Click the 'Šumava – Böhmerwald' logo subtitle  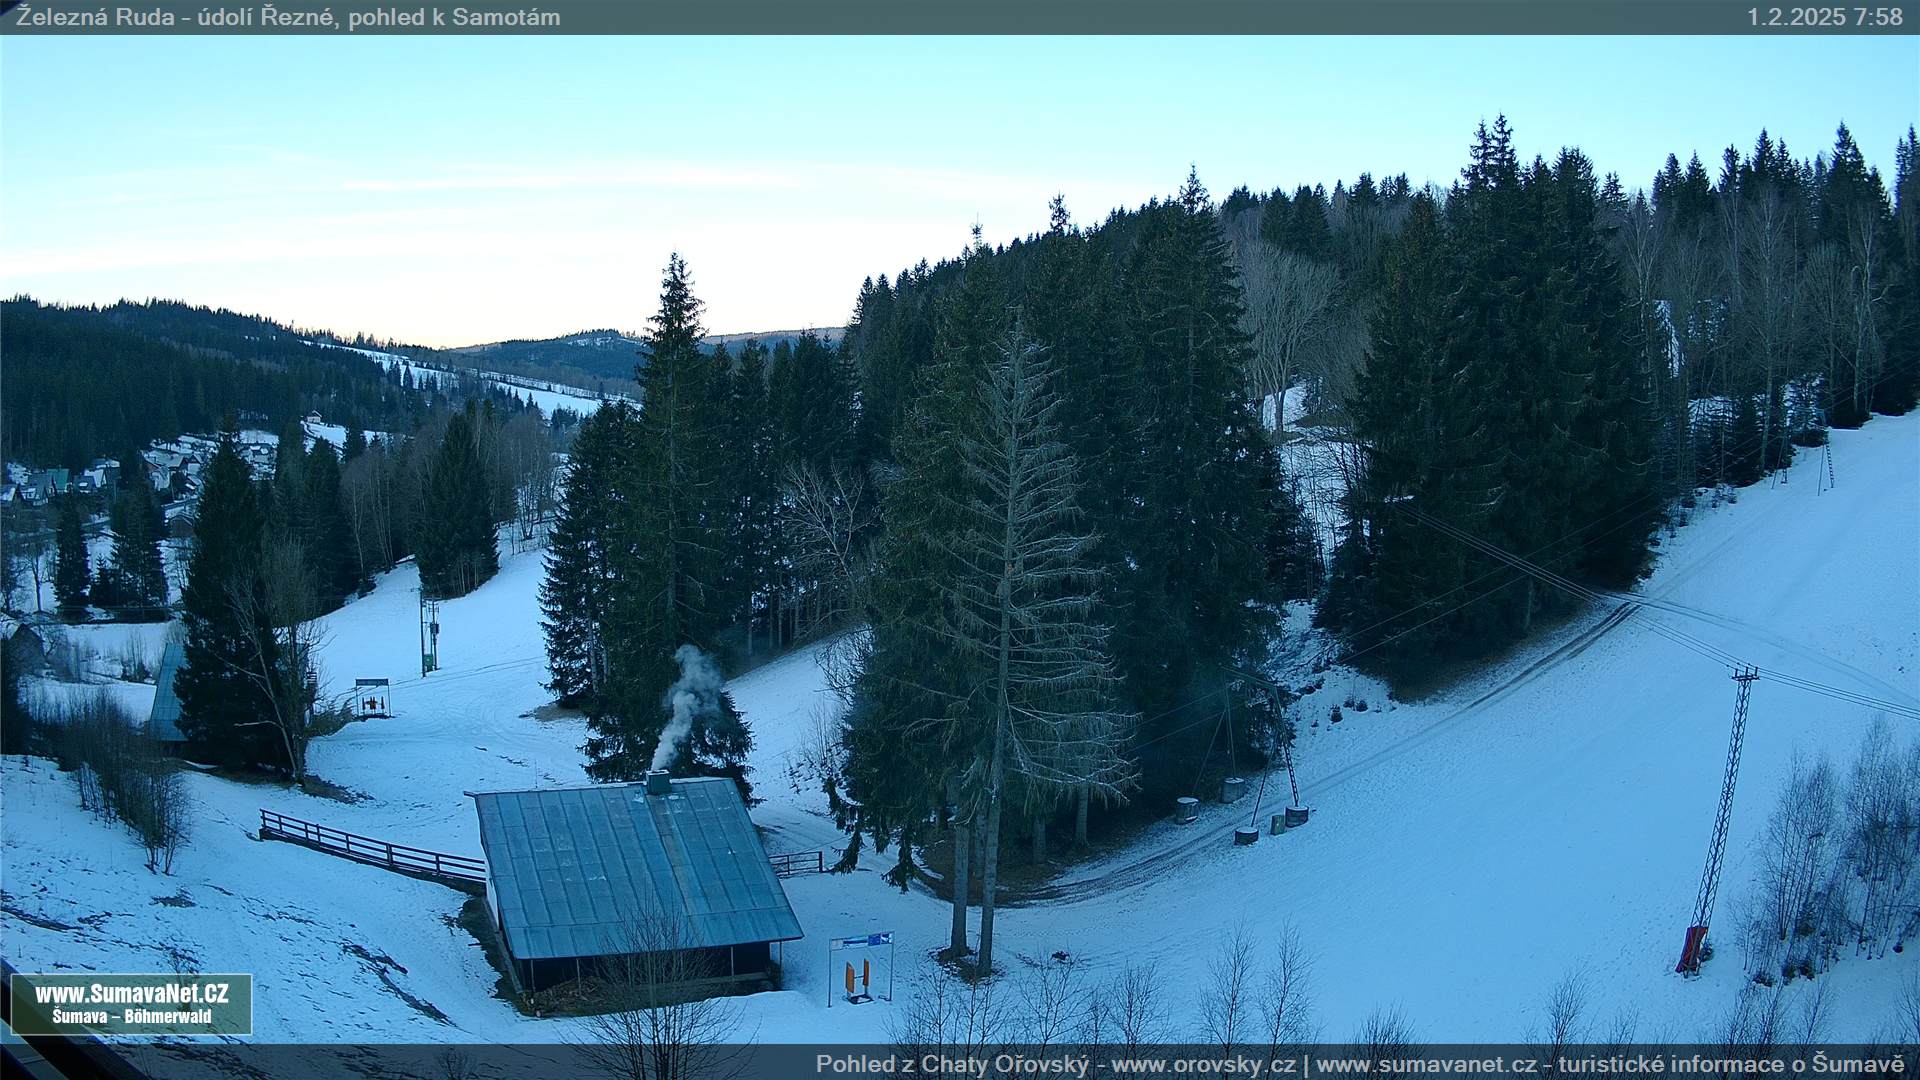pos(131,1017)
